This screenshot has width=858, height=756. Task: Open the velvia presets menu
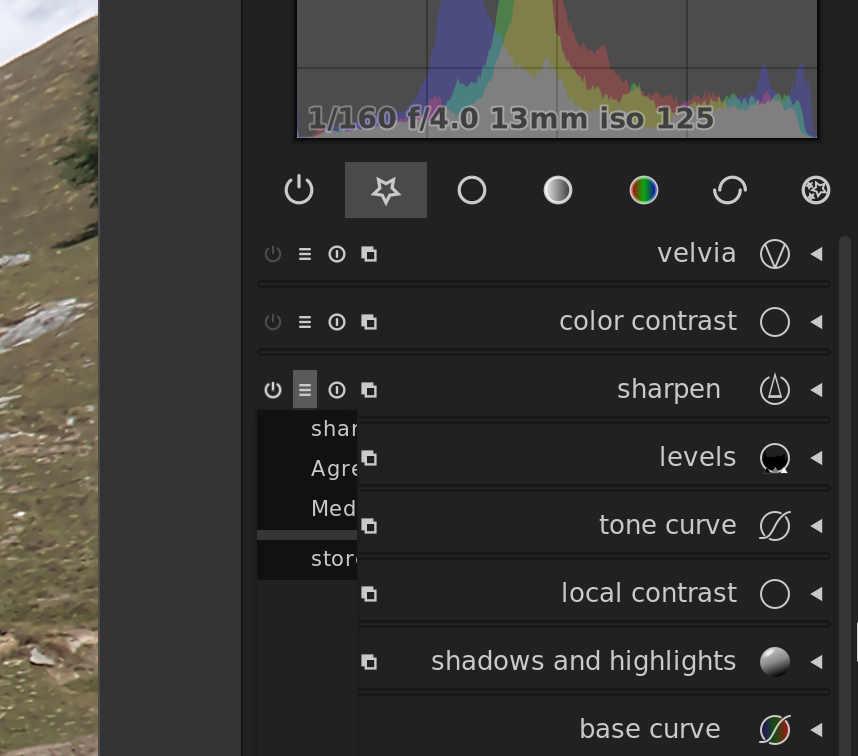[x=305, y=254]
